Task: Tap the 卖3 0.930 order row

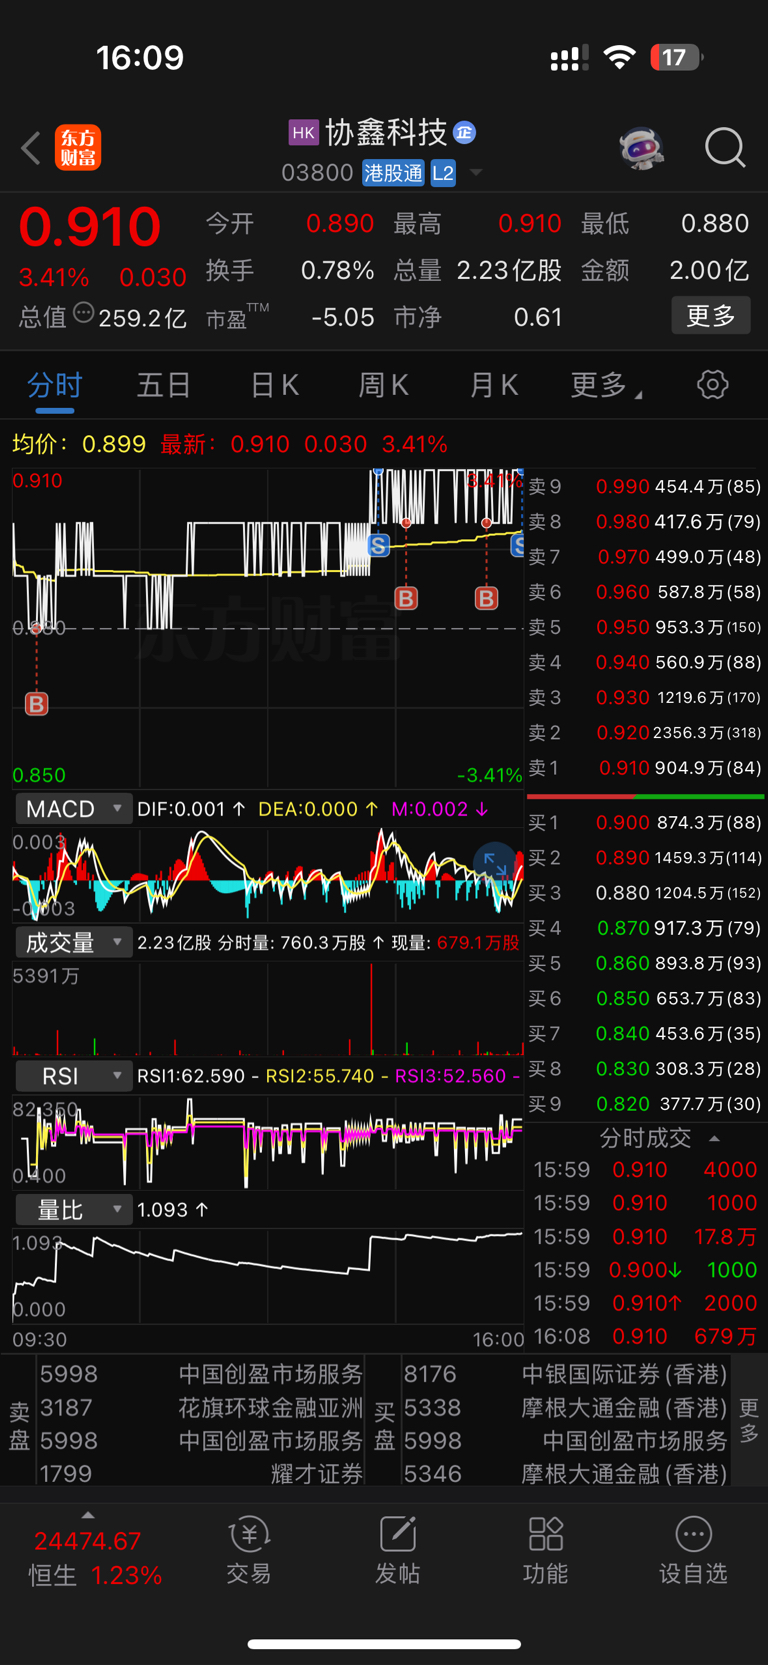Action: pyautogui.click(x=645, y=698)
